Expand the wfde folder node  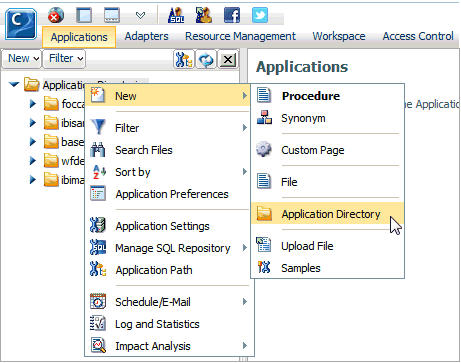[x=33, y=161]
